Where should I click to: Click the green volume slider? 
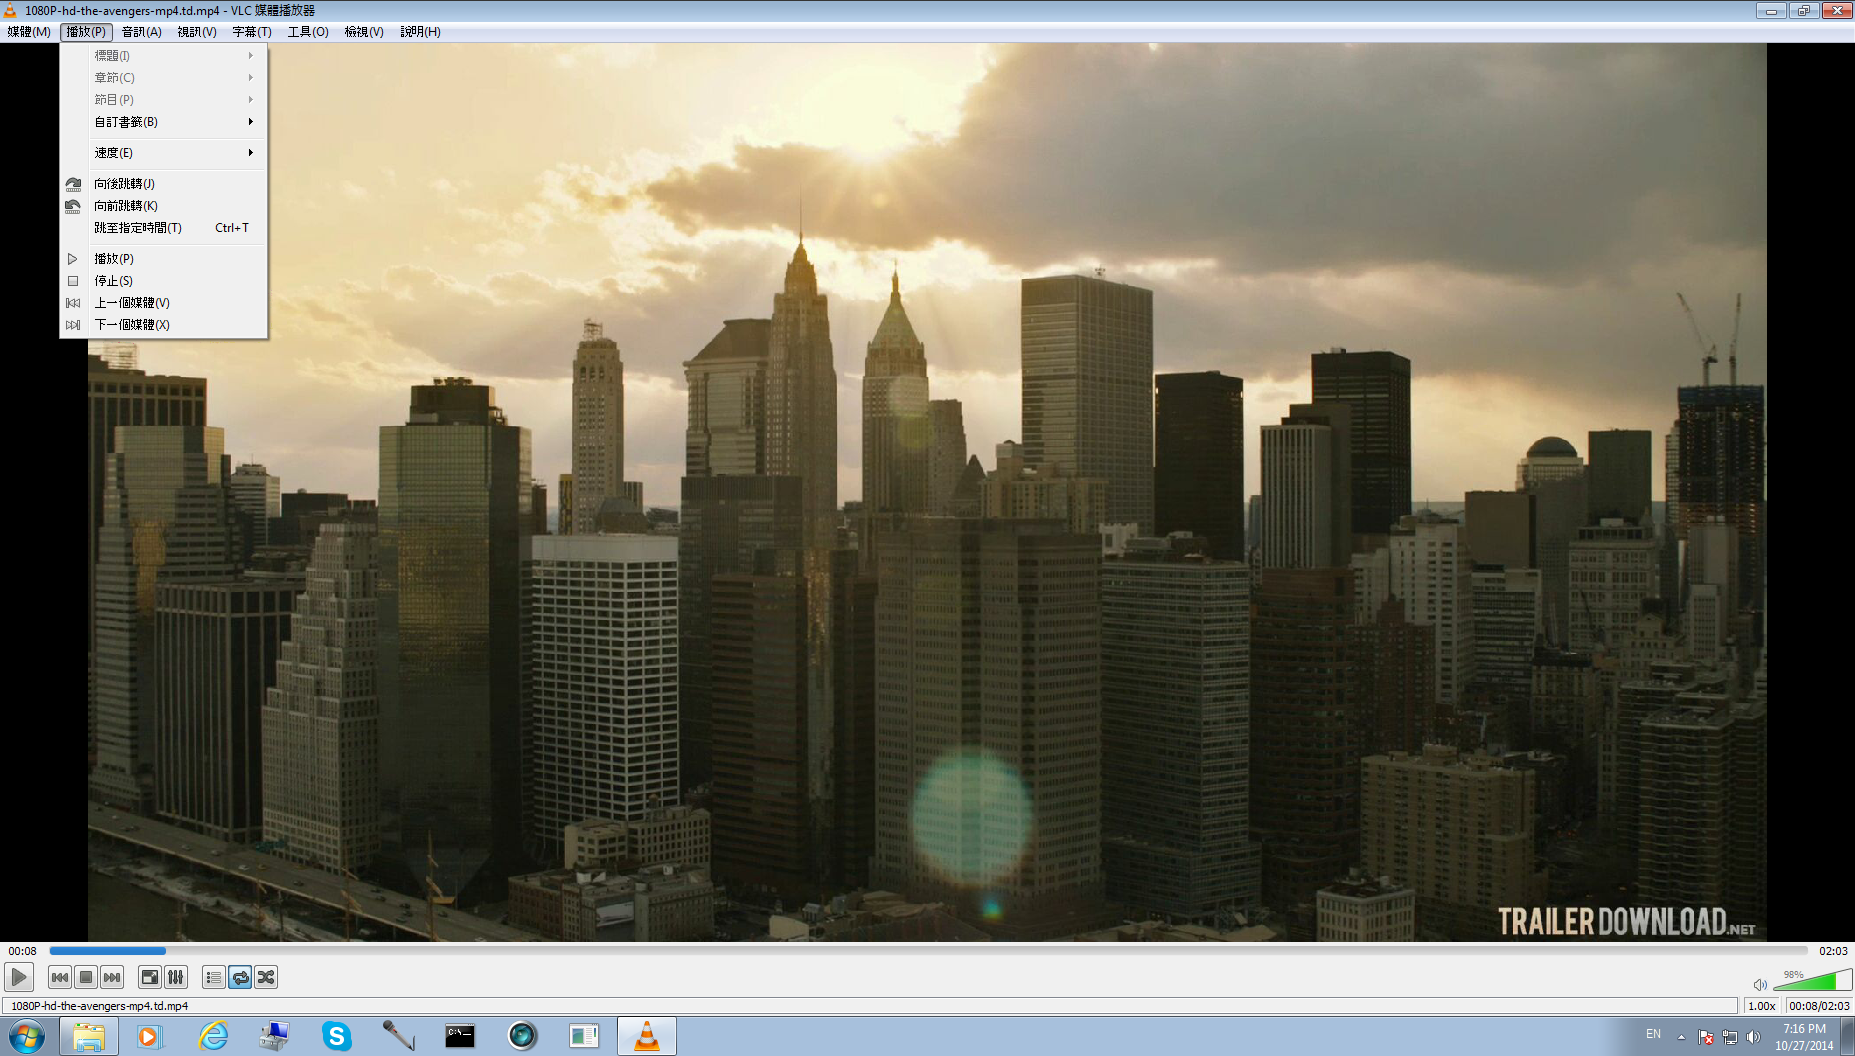click(1812, 982)
